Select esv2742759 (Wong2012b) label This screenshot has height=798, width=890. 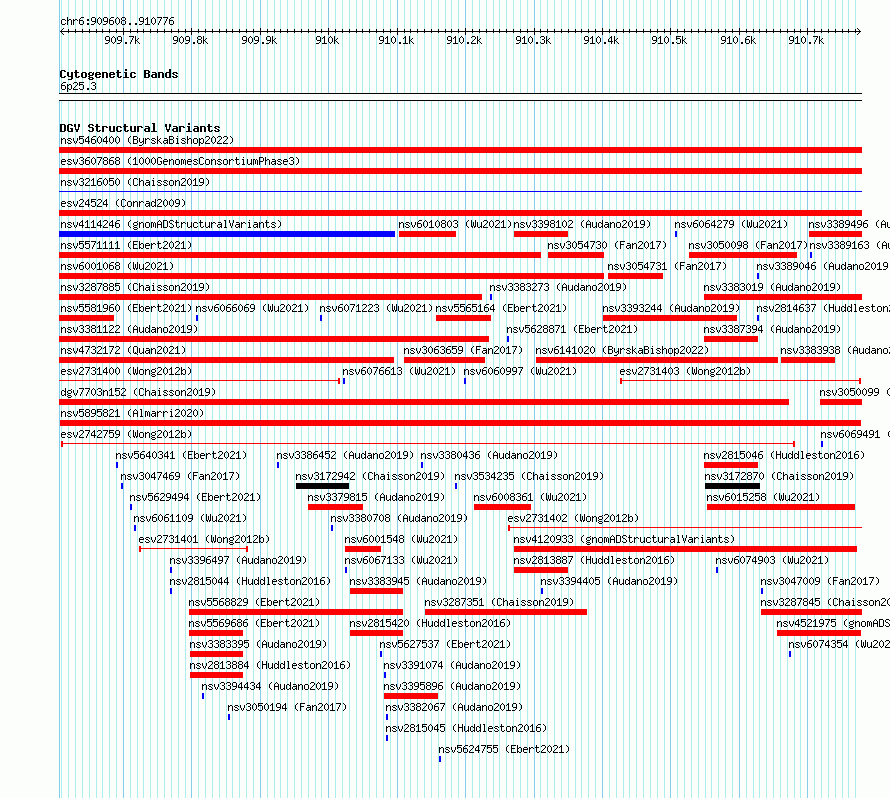126,434
